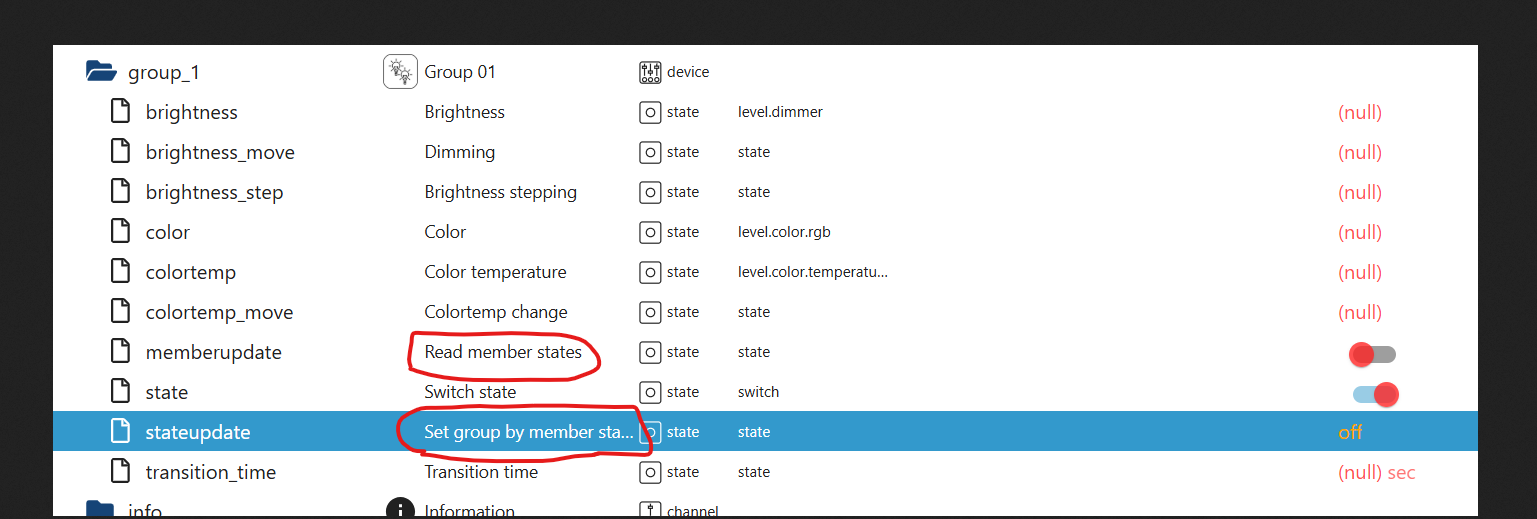The height and width of the screenshot is (519, 1537).
Task: Click the channel type icon in info row
Action: [650, 511]
